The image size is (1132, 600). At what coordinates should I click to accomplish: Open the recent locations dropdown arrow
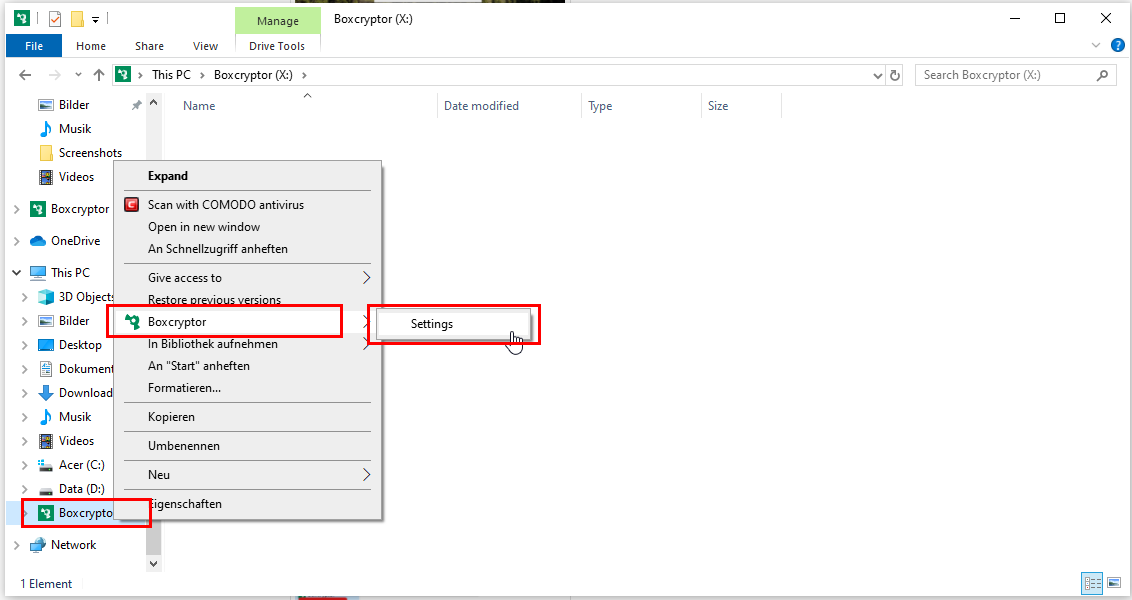(x=78, y=75)
